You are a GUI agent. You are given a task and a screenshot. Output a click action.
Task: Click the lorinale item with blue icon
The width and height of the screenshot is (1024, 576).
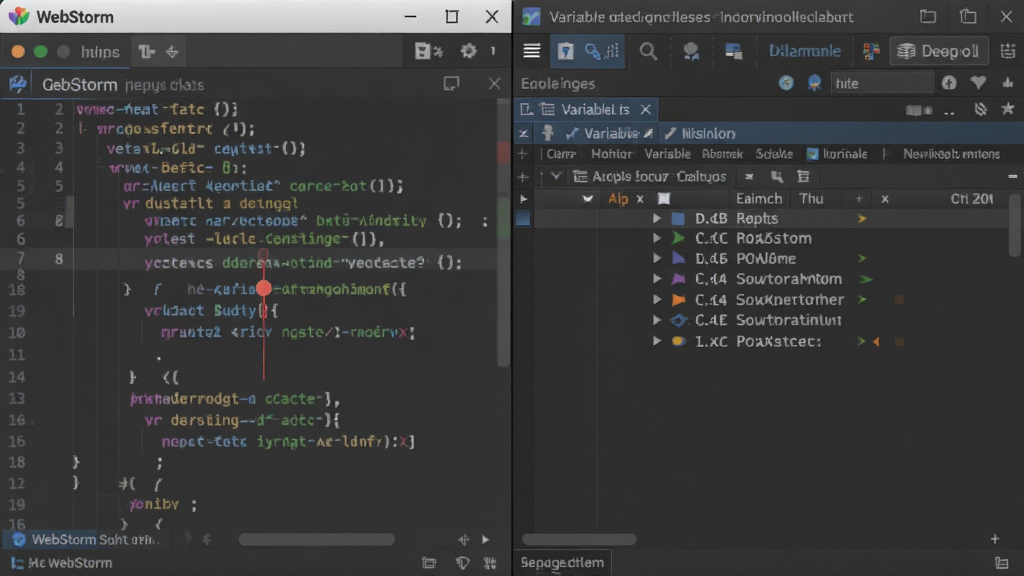[837, 154]
